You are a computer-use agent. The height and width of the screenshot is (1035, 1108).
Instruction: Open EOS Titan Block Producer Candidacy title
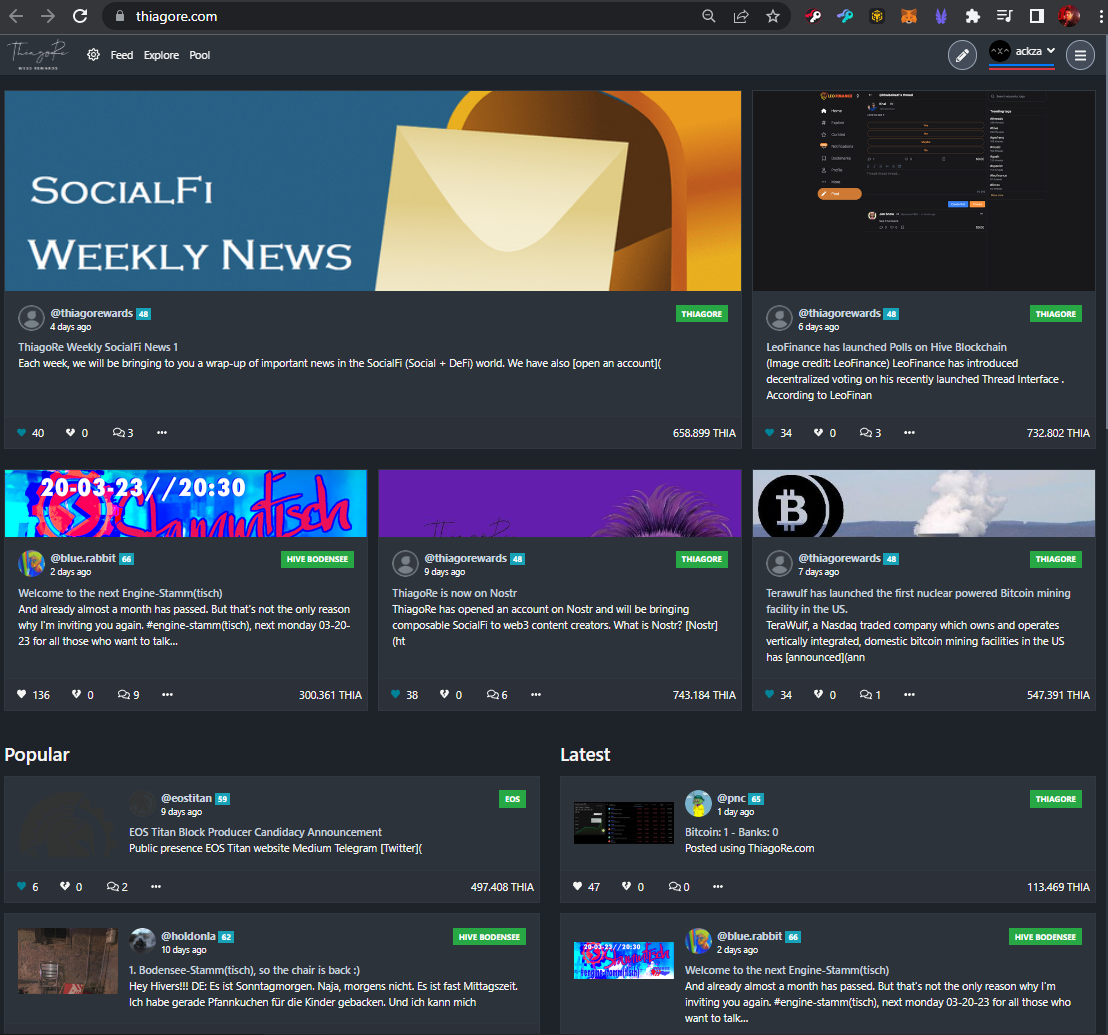(255, 832)
